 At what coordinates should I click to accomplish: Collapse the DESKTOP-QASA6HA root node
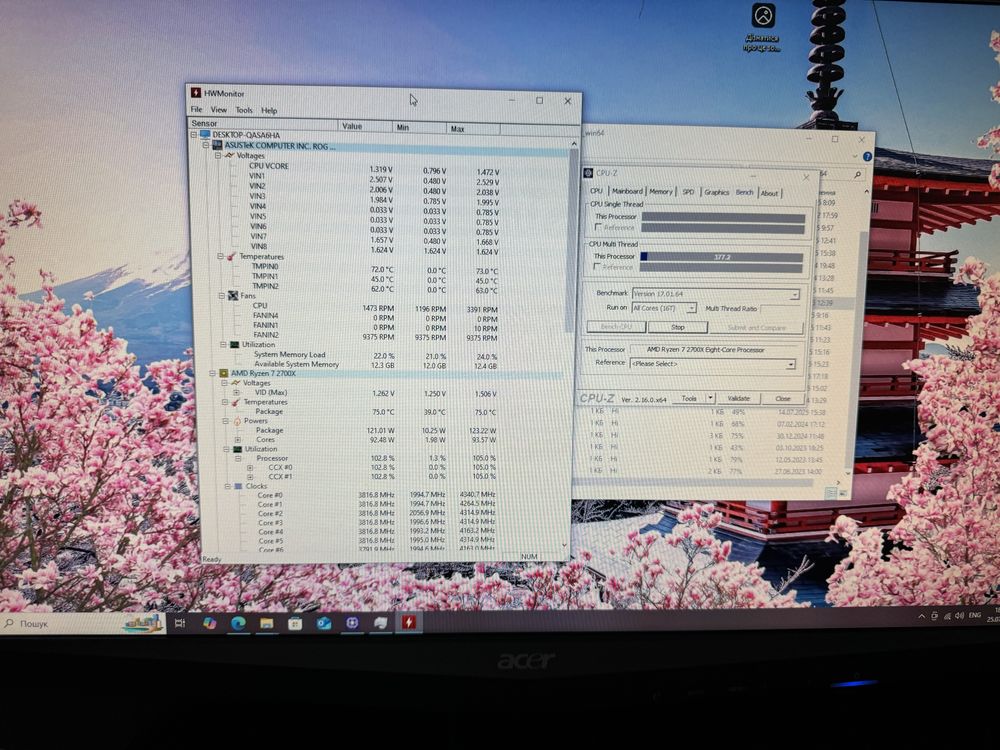194,135
